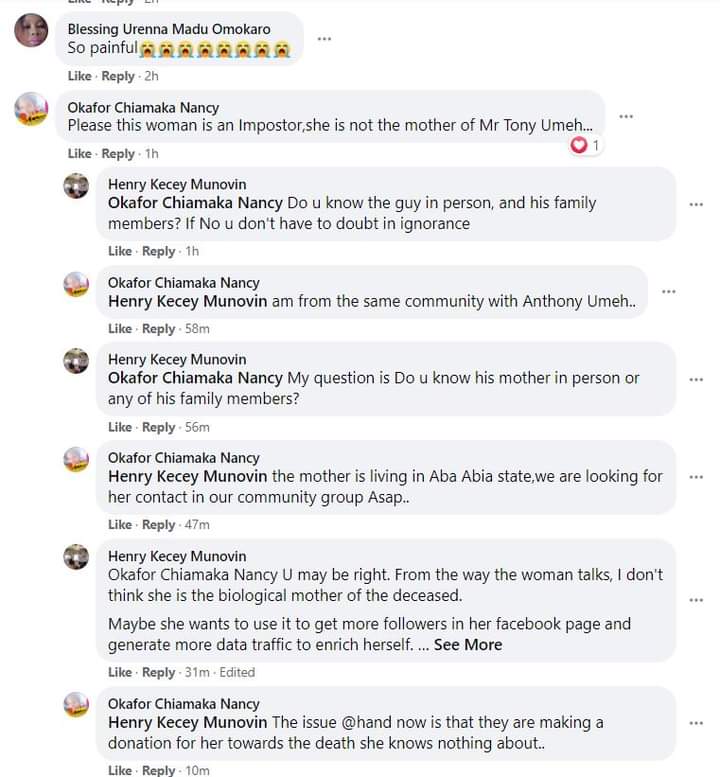View edit history via Edited label
This screenshot has width=720, height=777.
pos(237,672)
